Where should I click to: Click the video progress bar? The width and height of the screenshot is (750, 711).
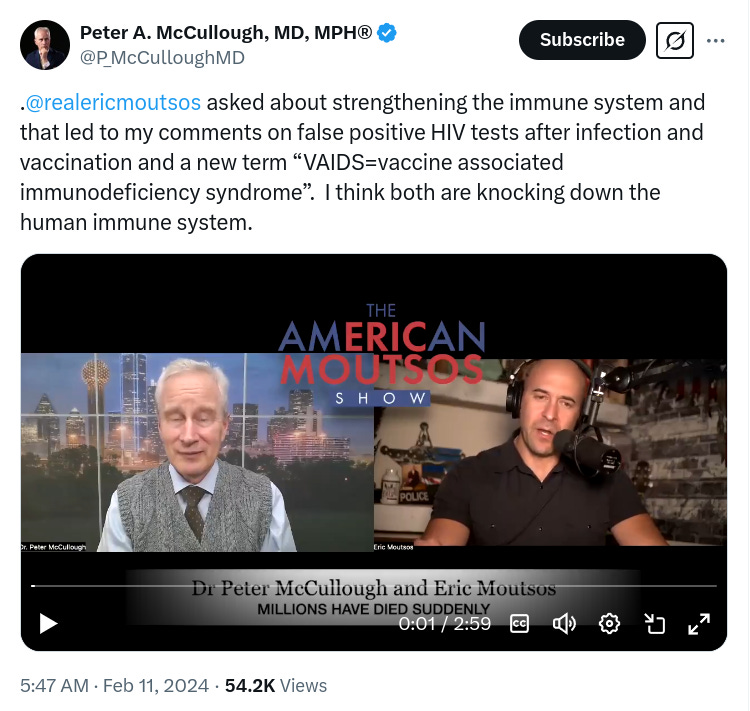click(x=374, y=586)
